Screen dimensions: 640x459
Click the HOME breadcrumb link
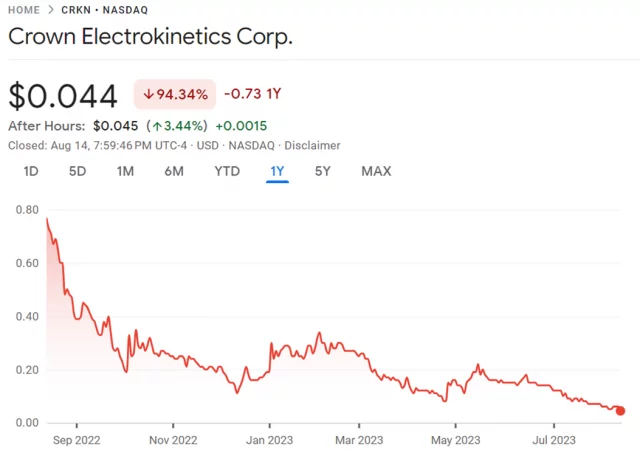pyautogui.click(x=24, y=10)
